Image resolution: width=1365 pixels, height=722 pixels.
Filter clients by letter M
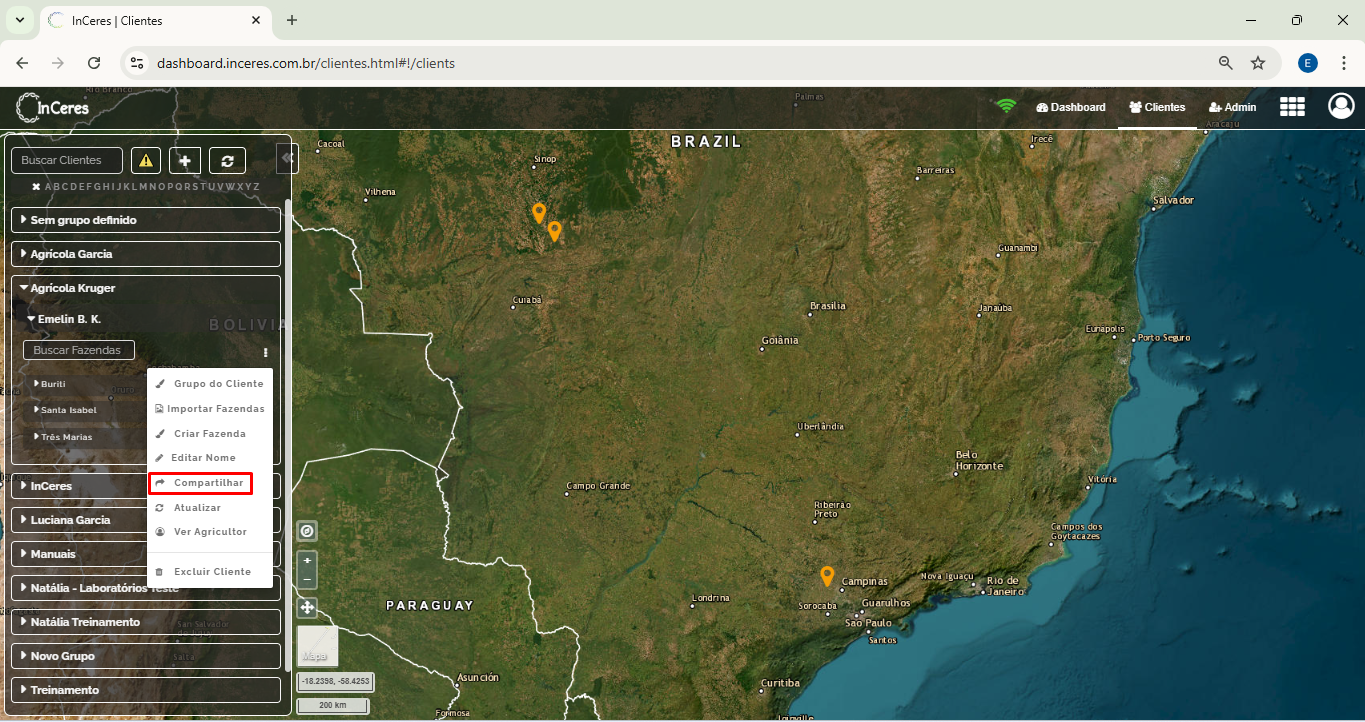[x=143, y=187]
